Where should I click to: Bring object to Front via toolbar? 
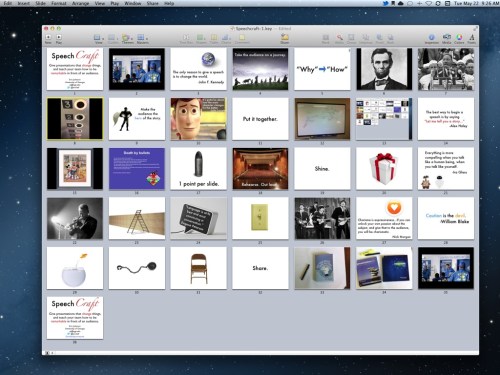point(380,39)
